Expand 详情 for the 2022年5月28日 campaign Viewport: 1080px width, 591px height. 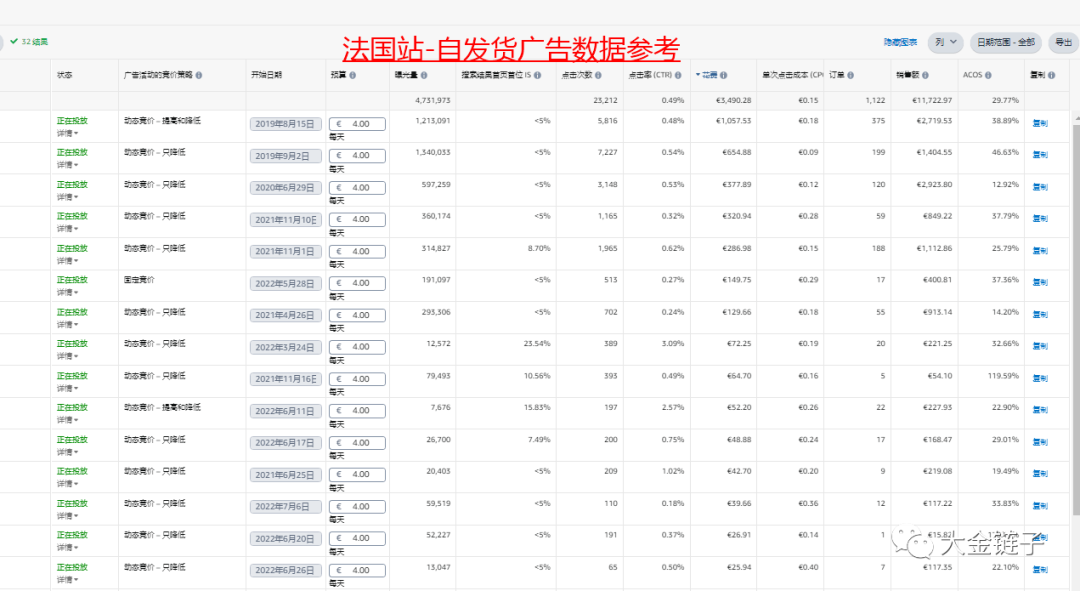tap(67, 293)
